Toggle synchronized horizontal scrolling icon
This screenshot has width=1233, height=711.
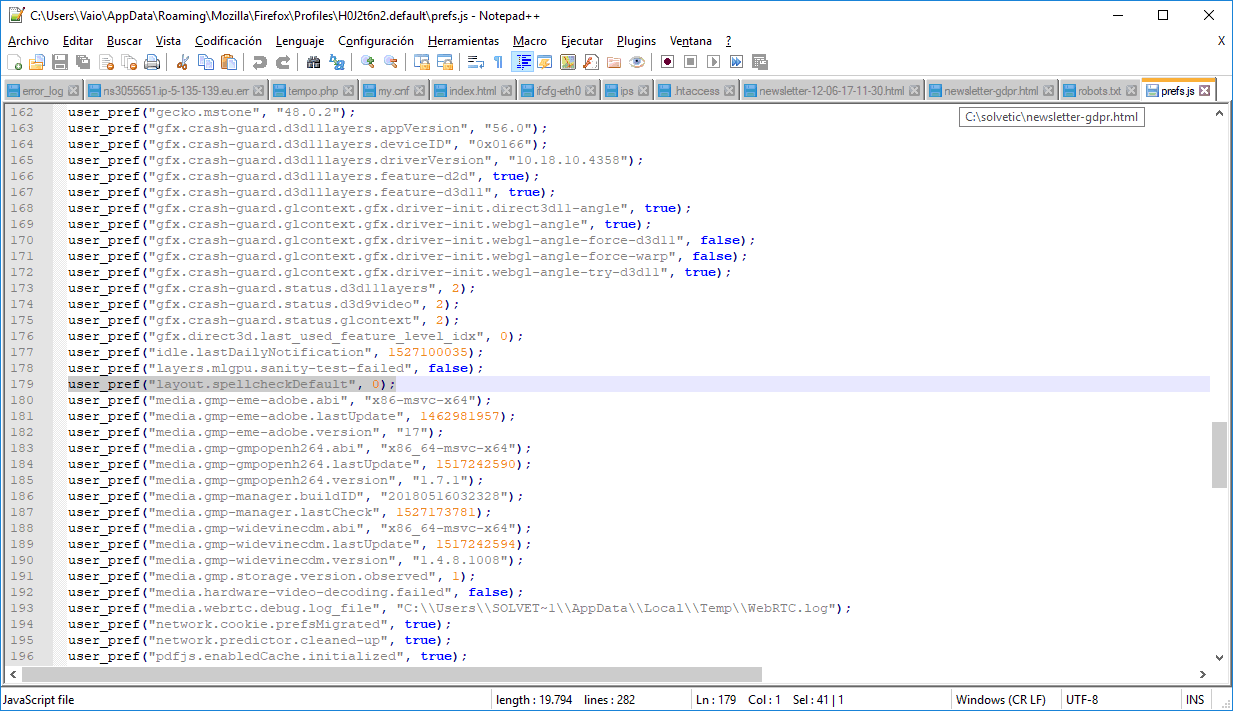click(445, 62)
